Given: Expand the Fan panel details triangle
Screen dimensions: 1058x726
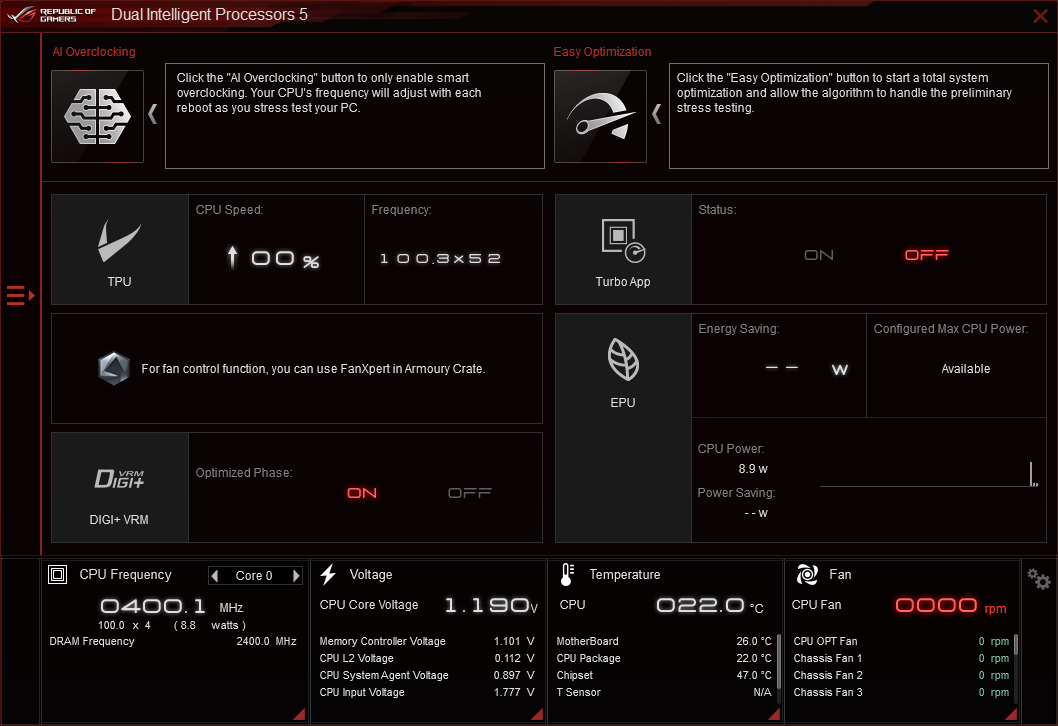Looking at the screenshot, I should pos(1011,713).
